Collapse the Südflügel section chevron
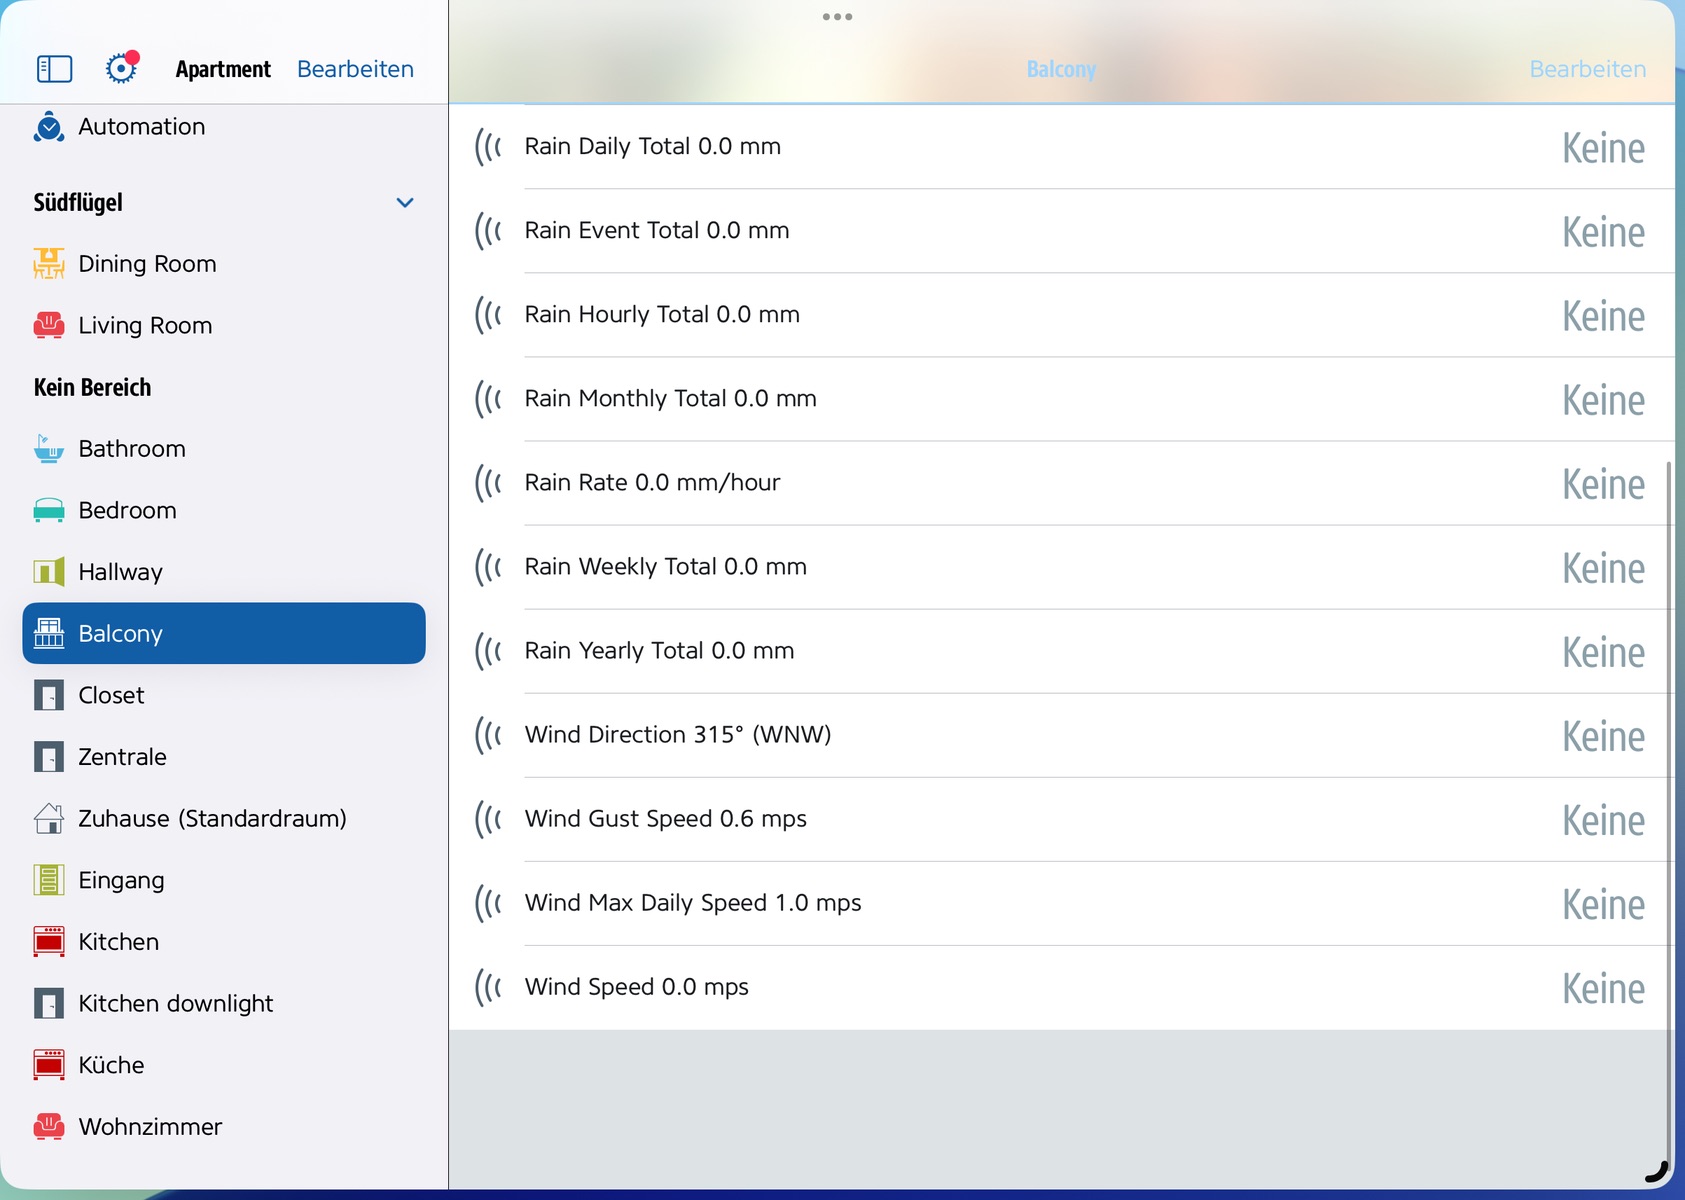Viewport: 1685px width, 1200px height. tap(405, 203)
